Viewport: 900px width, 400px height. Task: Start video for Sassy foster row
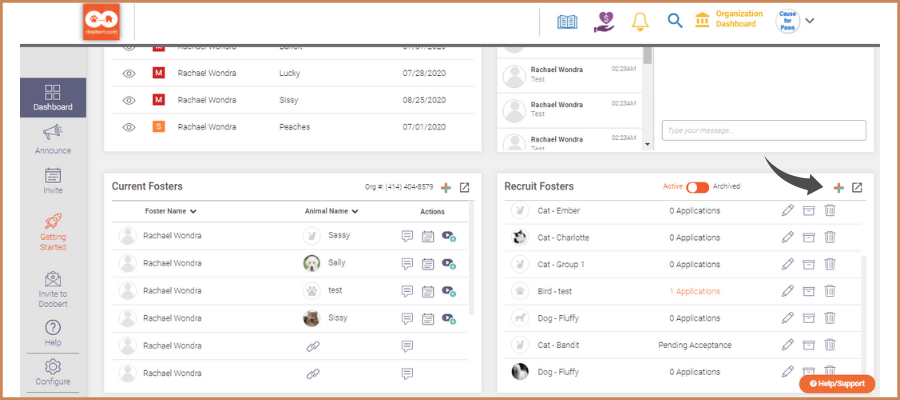click(x=449, y=236)
